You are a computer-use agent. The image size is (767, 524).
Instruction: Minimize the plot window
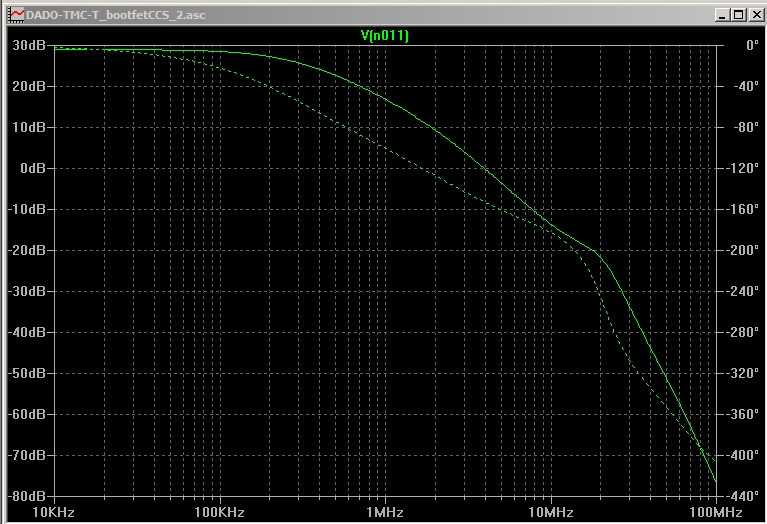[x=722, y=15]
